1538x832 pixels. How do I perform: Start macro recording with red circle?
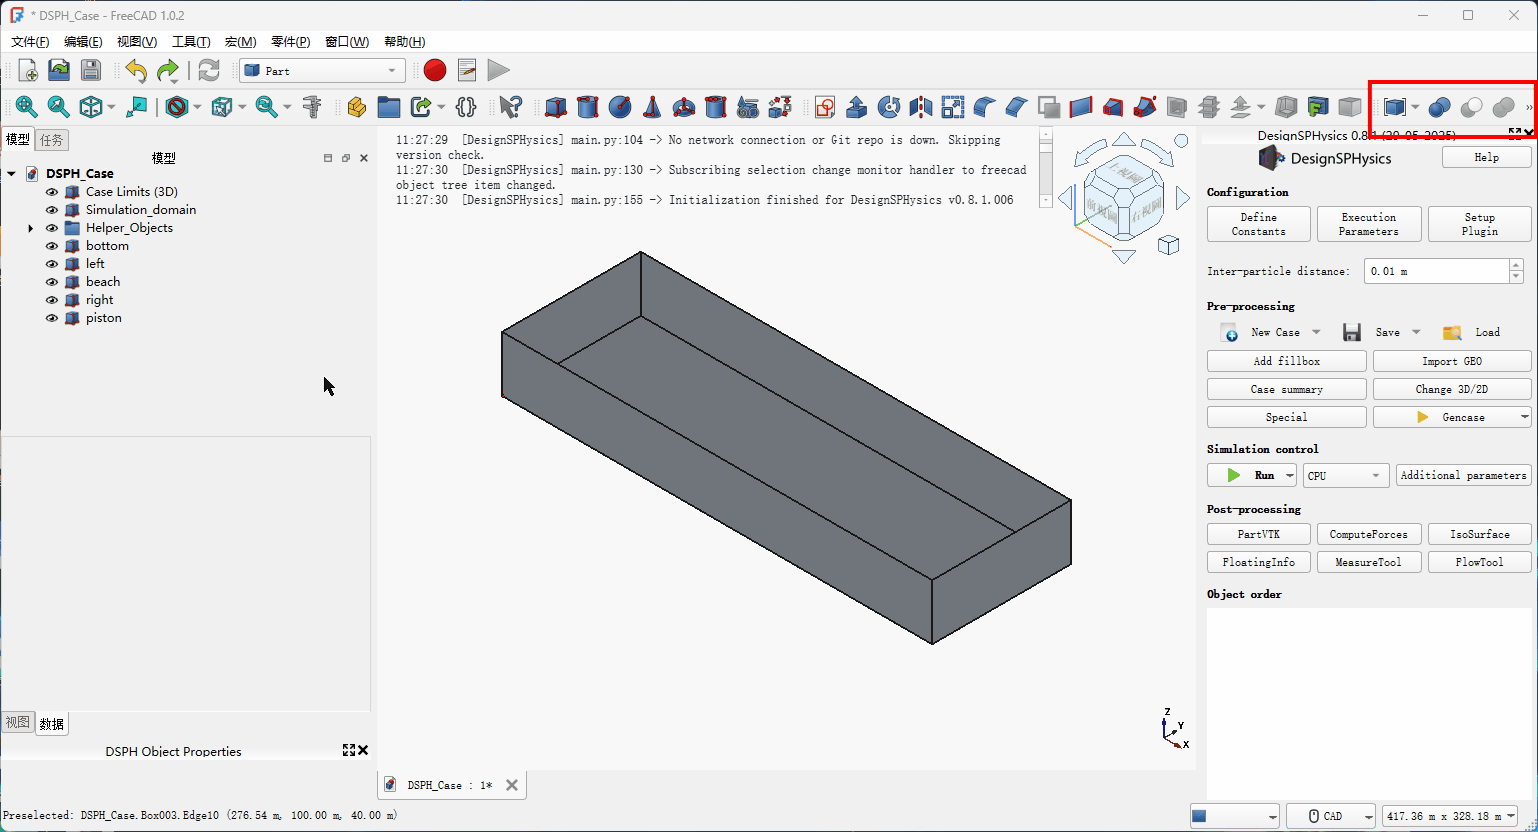434,70
